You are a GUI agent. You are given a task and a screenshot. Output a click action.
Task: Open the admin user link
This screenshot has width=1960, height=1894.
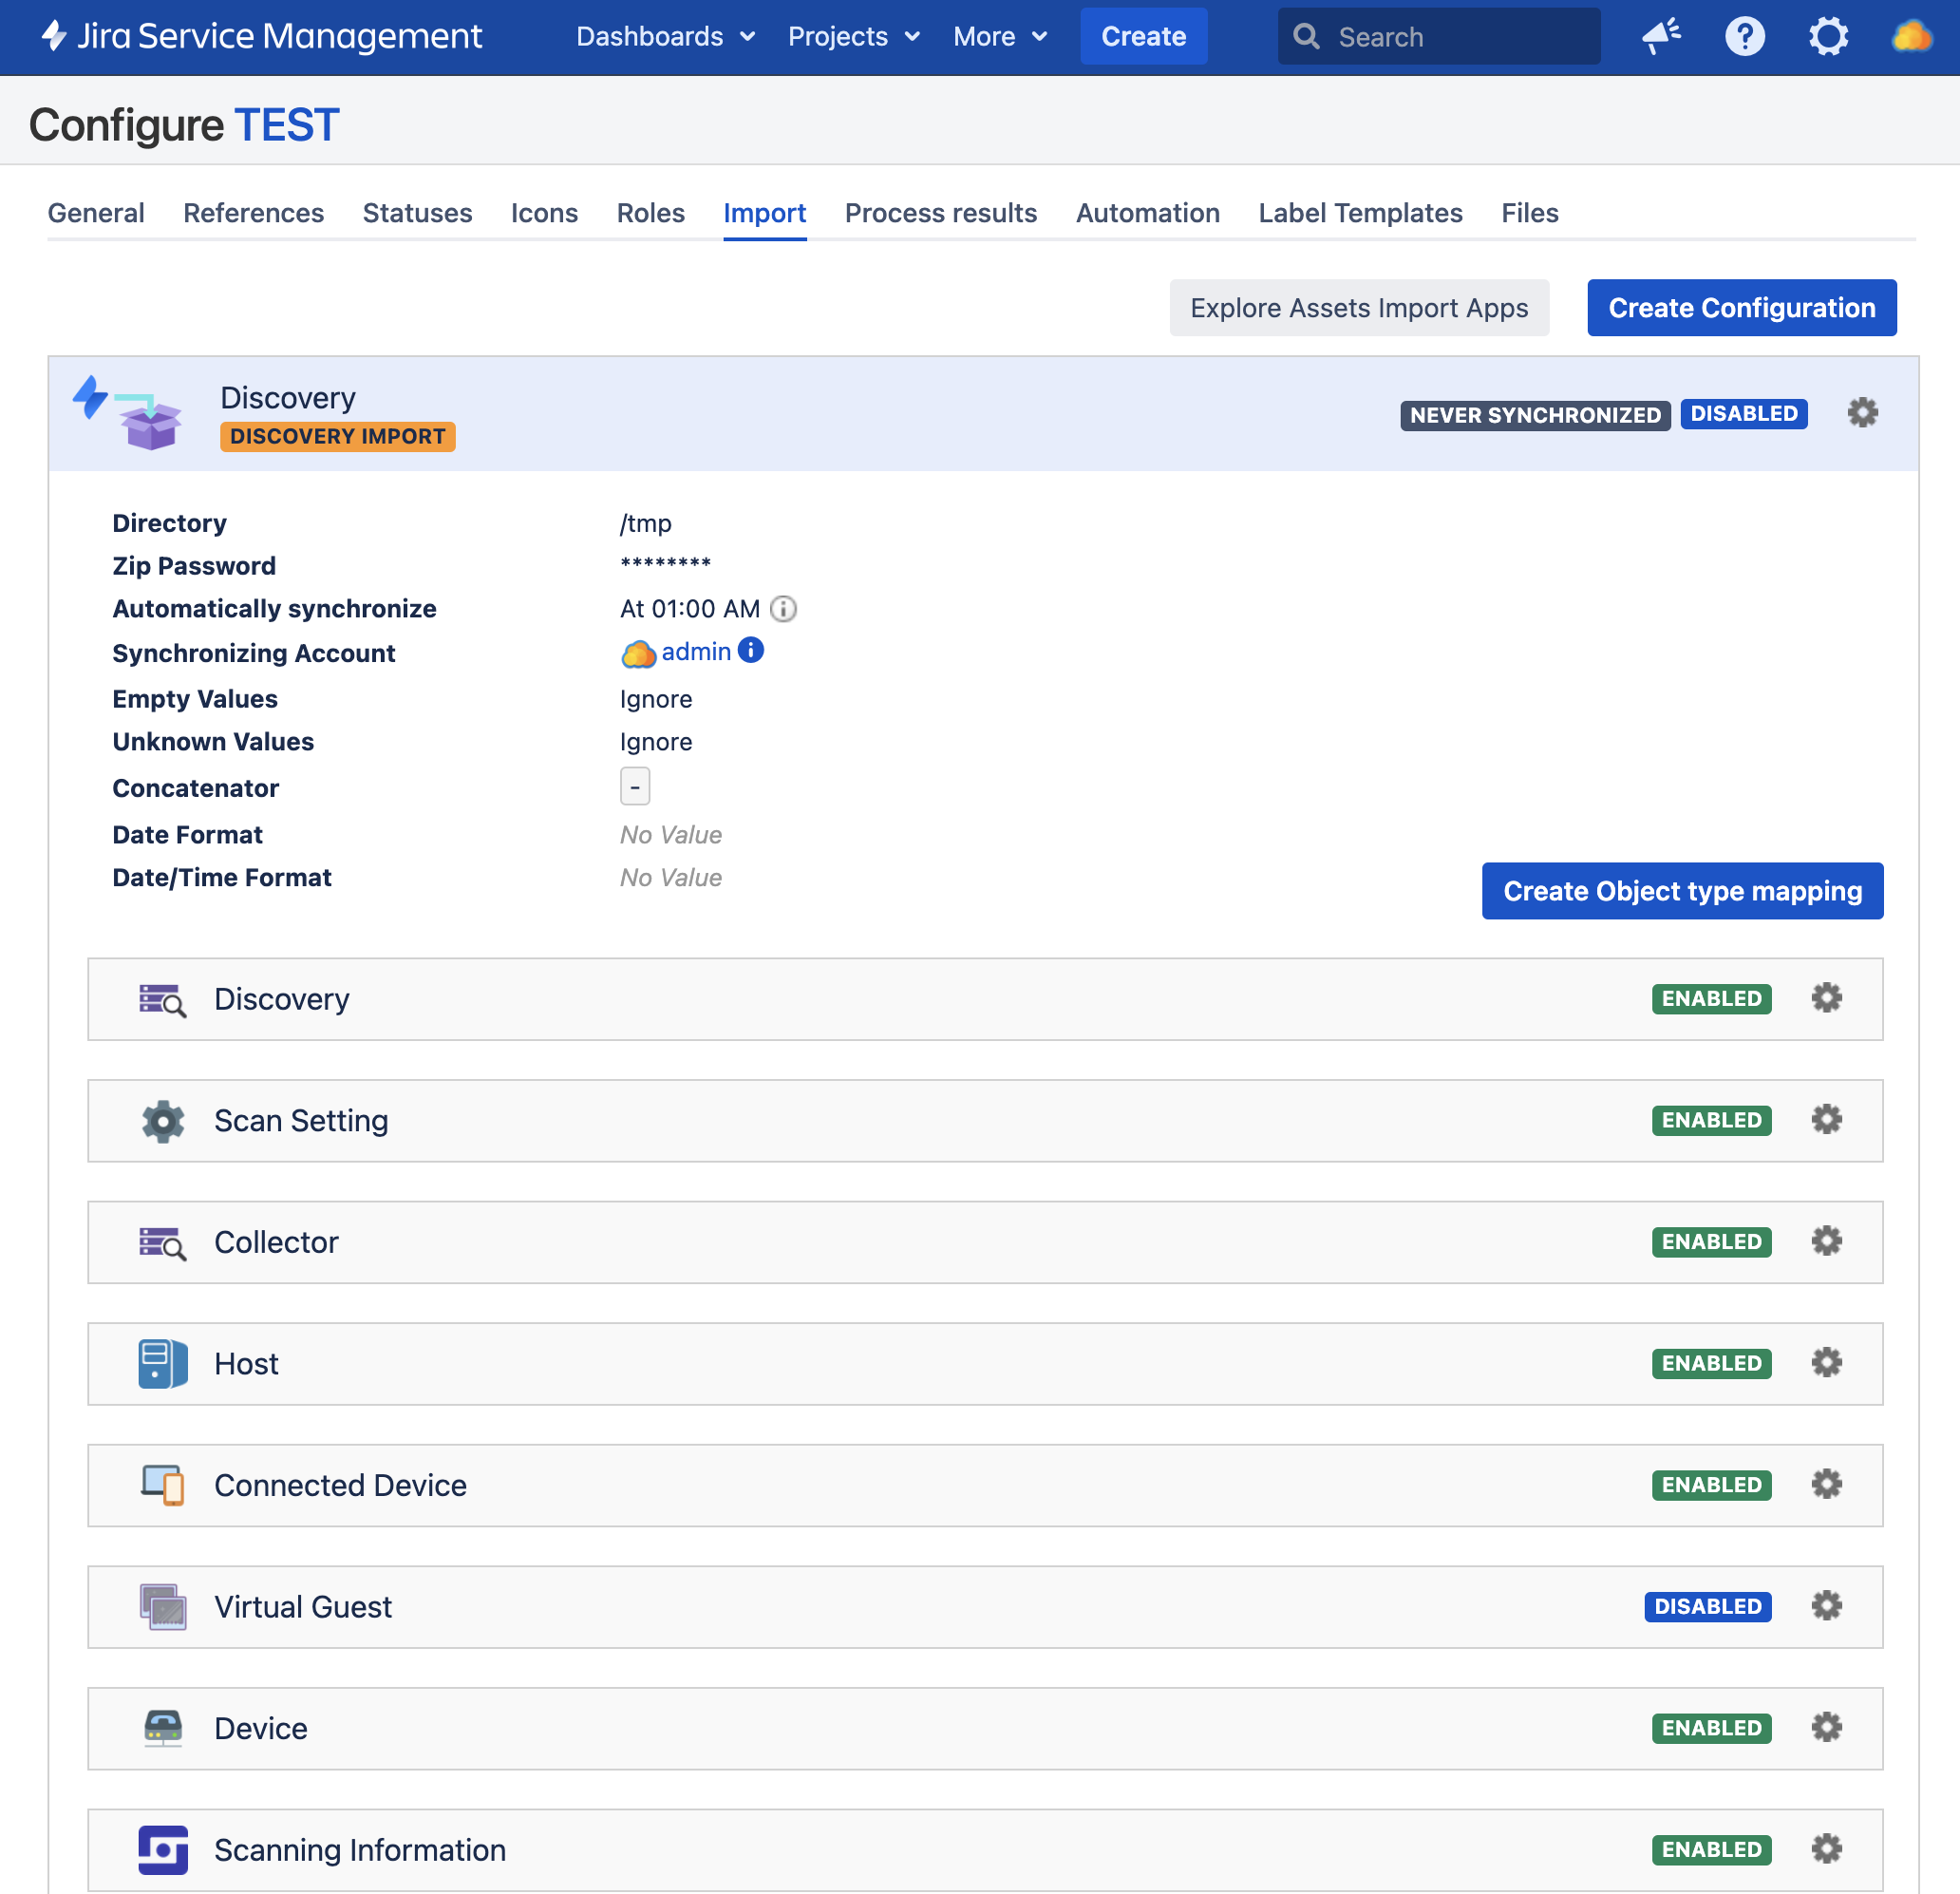click(x=697, y=652)
